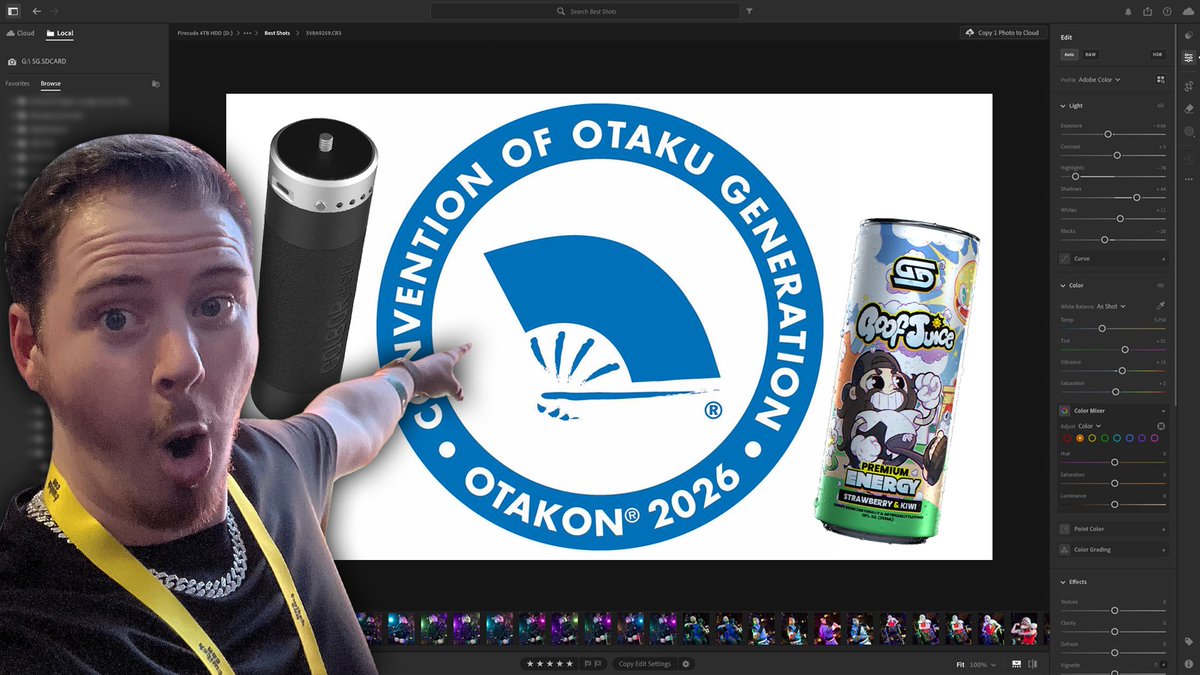The image size is (1200, 675).
Task: Select the blue color mixer circle
Action: tap(1128, 438)
